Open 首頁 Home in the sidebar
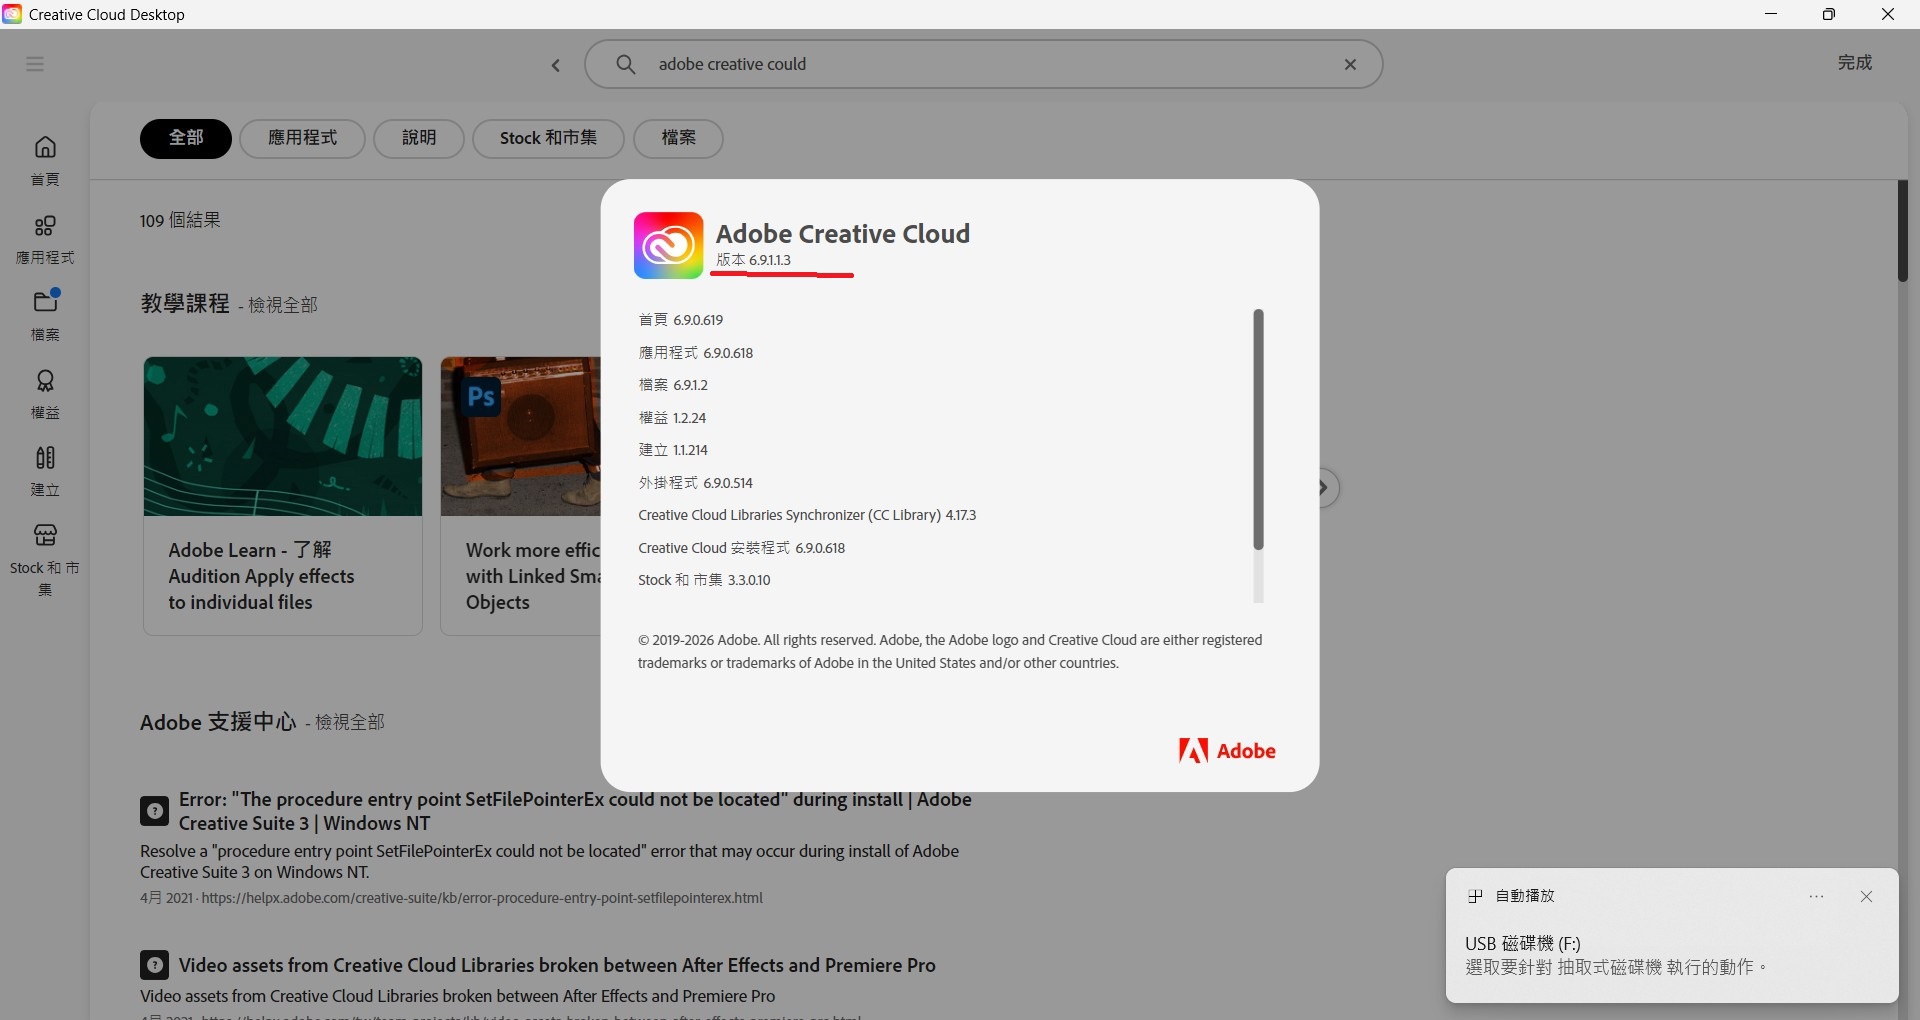The width and height of the screenshot is (1920, 1020). [x=45, y=161]
